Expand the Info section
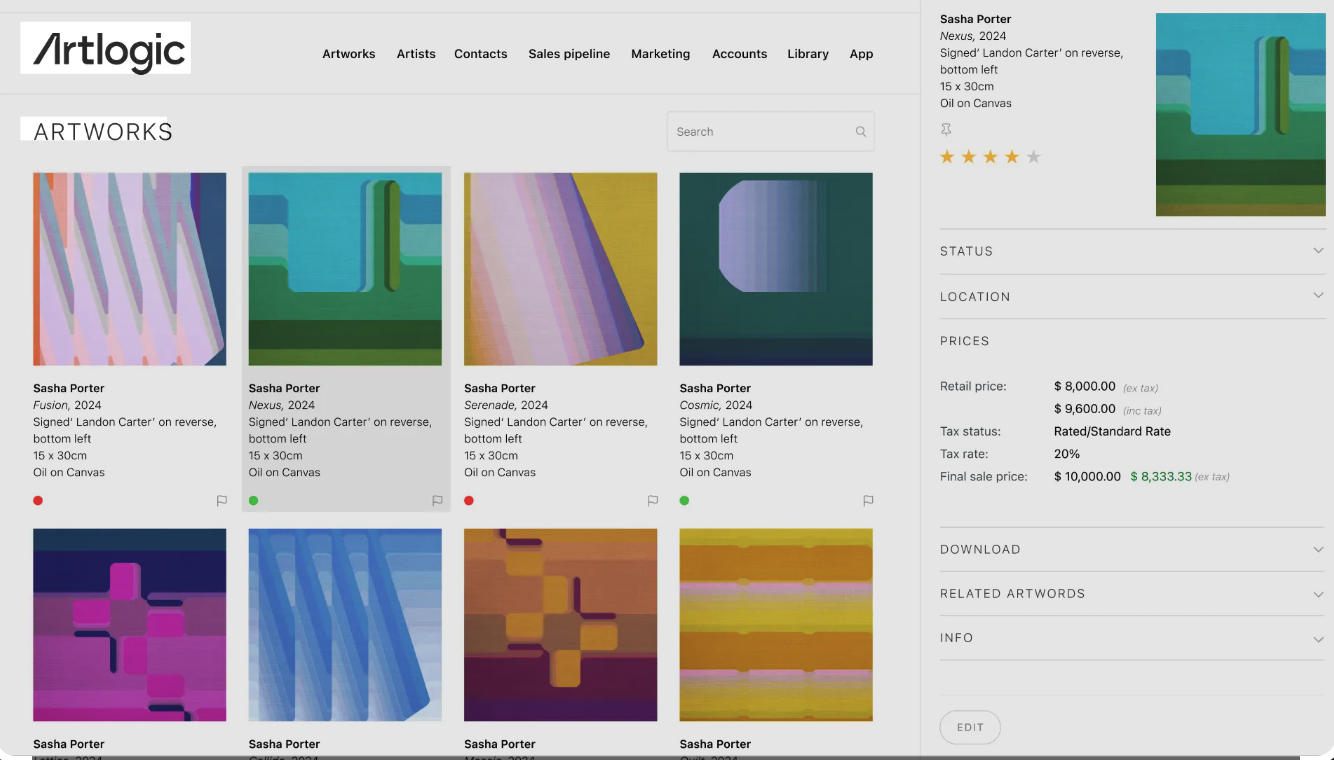Screen dimensions: 1334x760 click(1132, 638)
